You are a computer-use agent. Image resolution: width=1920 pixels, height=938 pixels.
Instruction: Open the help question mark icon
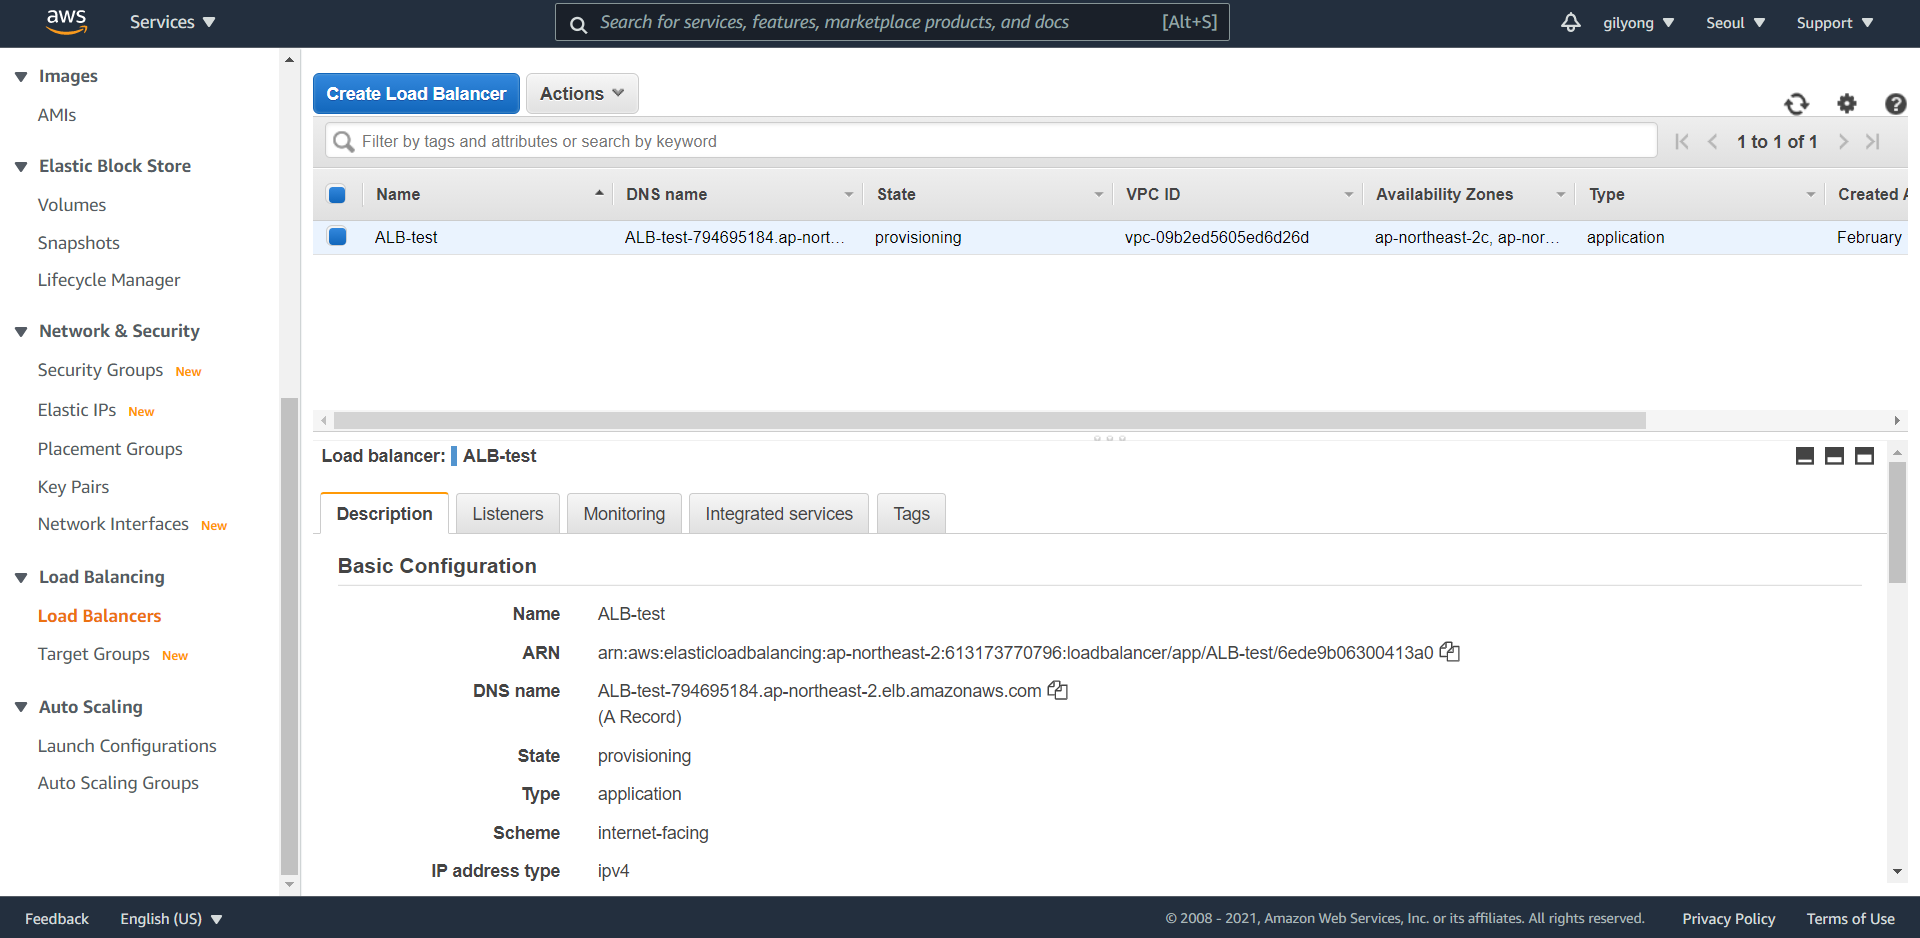[x=1895, y=104]
